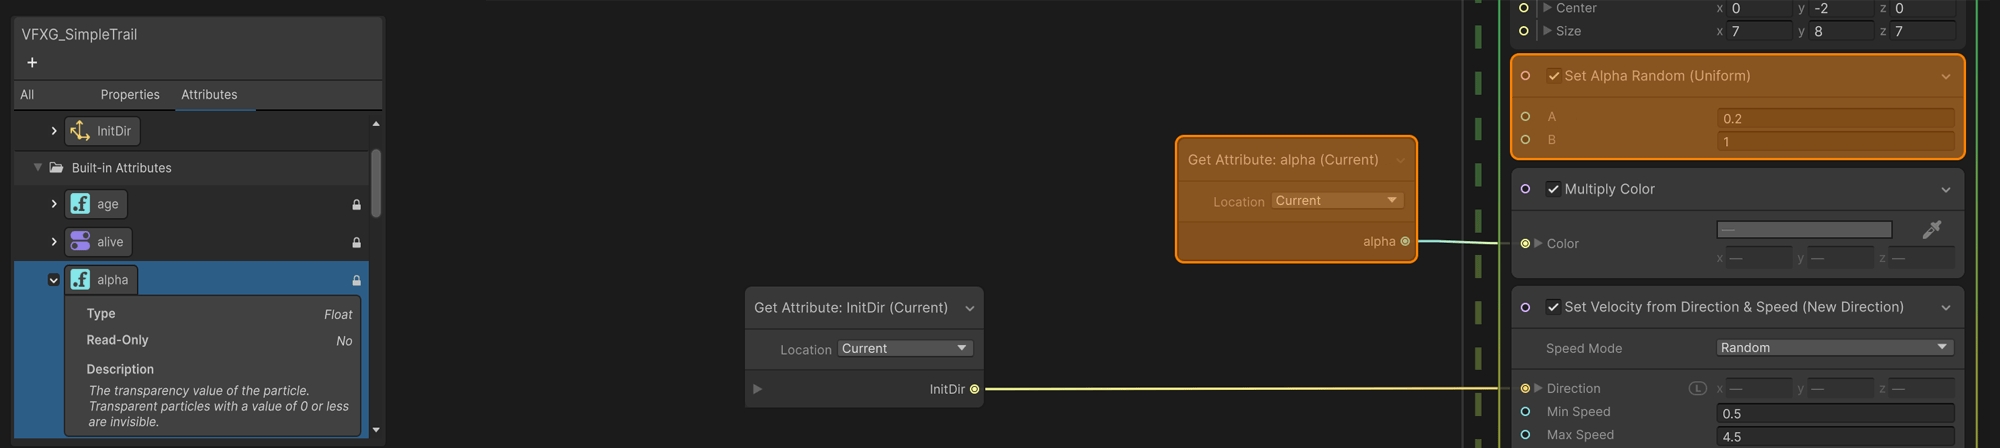Click the Direction local space L icon
2000x448 pixels.
tap(1697, 388)
